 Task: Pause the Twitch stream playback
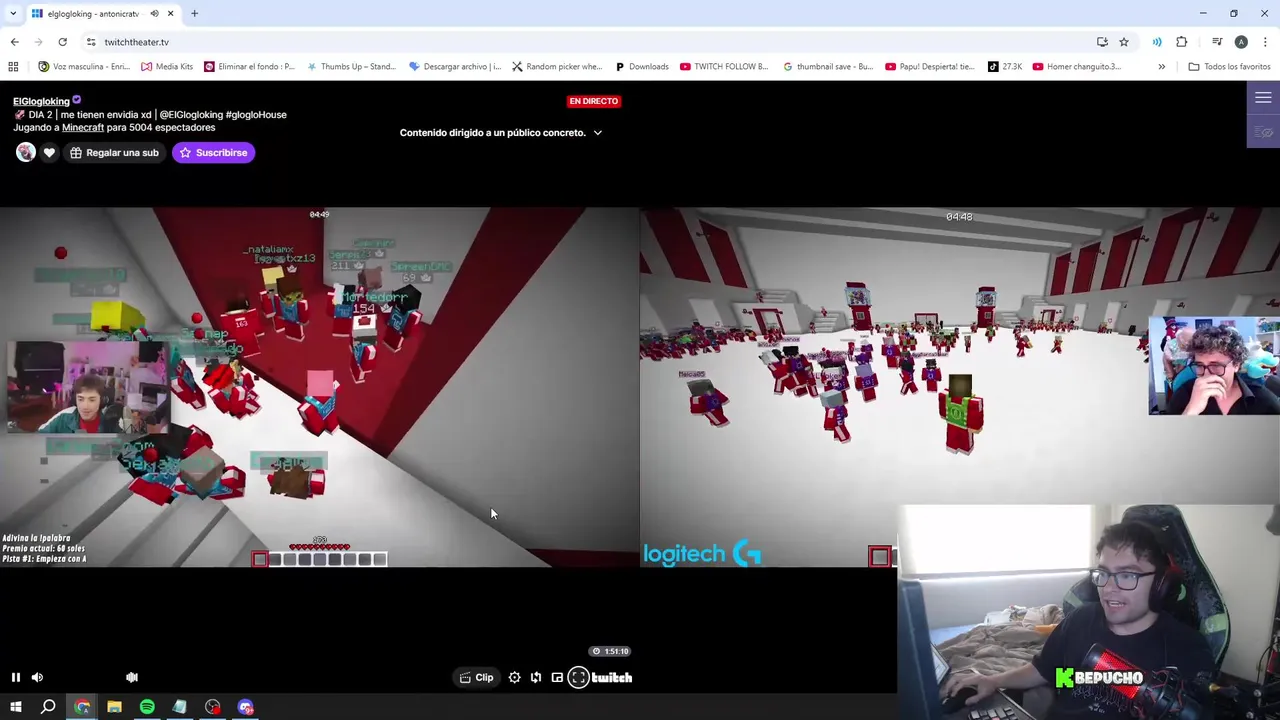(16, 677)
